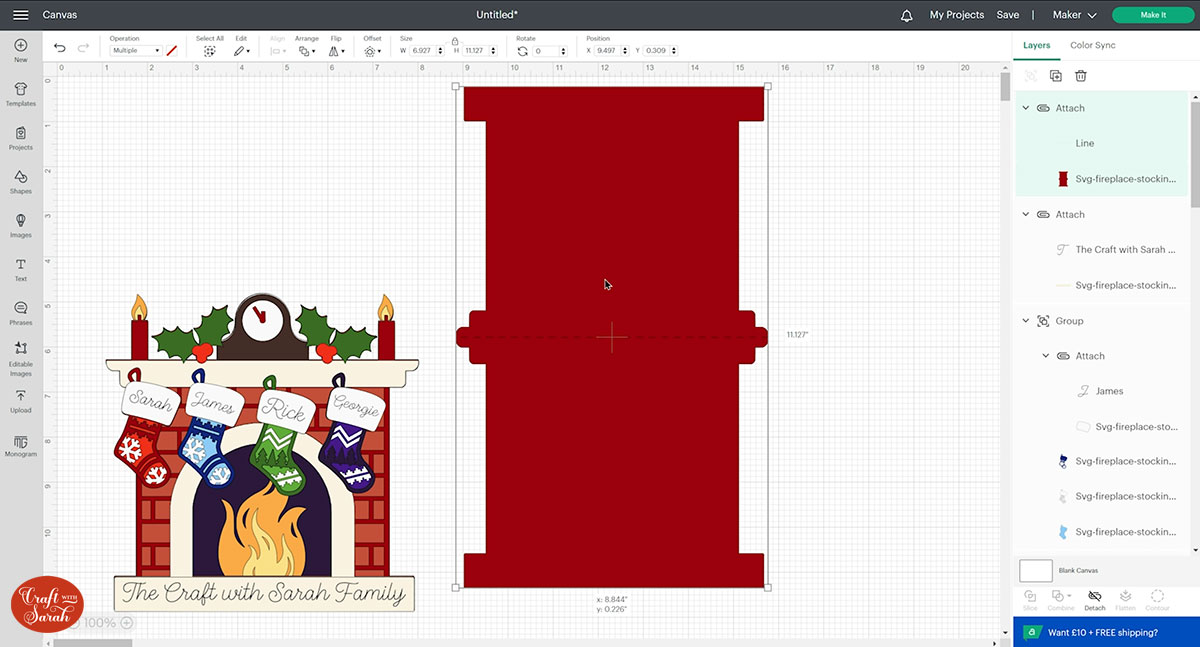This screenshot has height=647, width=1200.
Task: Open My Projects
Action: (x=956, y=15)
